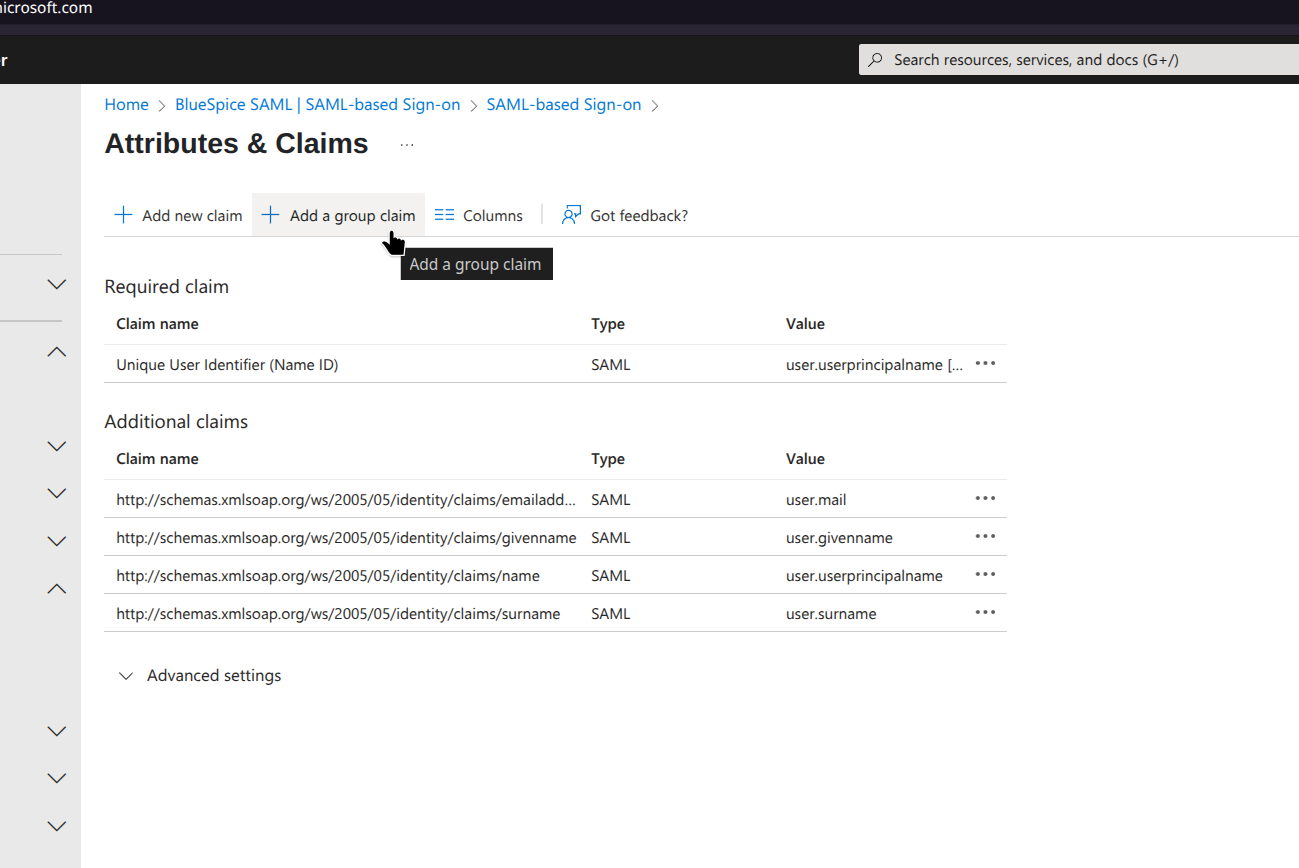The width and height of the screenshot is (1299, 868).
Task: Click Add a group claim button
Action: [x=338, y=215]
